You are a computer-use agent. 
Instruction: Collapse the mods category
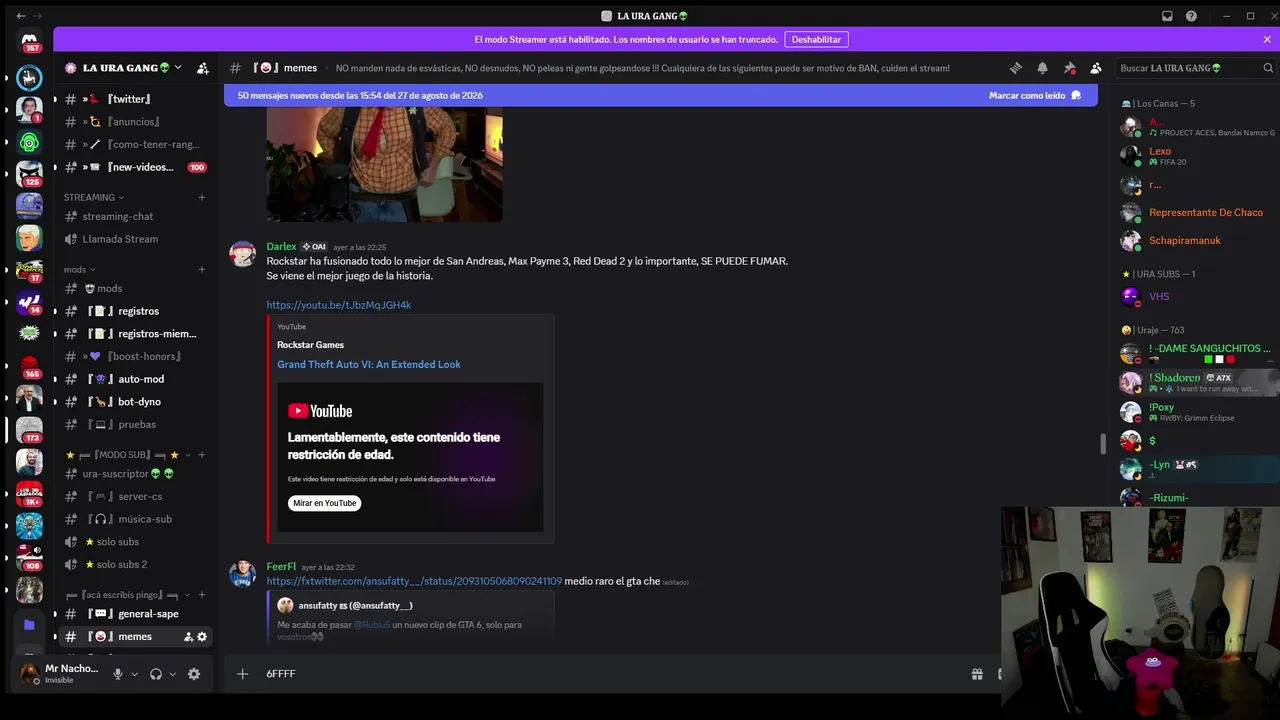[x=80, y=269]
